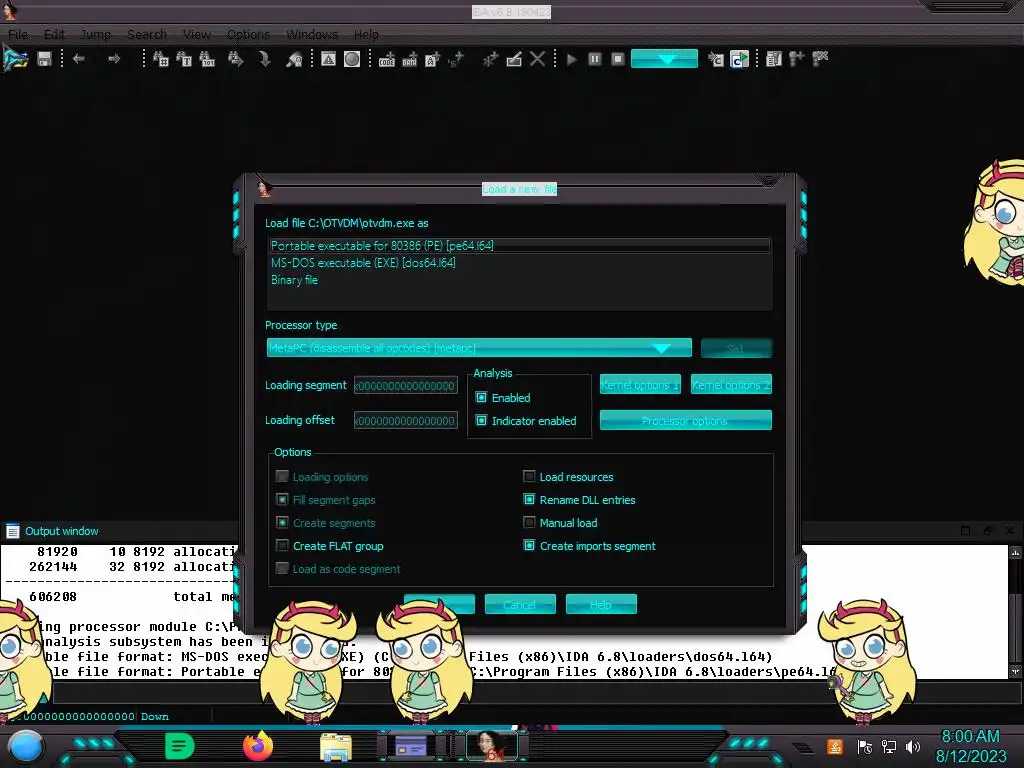Click the convert to Code icon

click(x=387, y=59)
